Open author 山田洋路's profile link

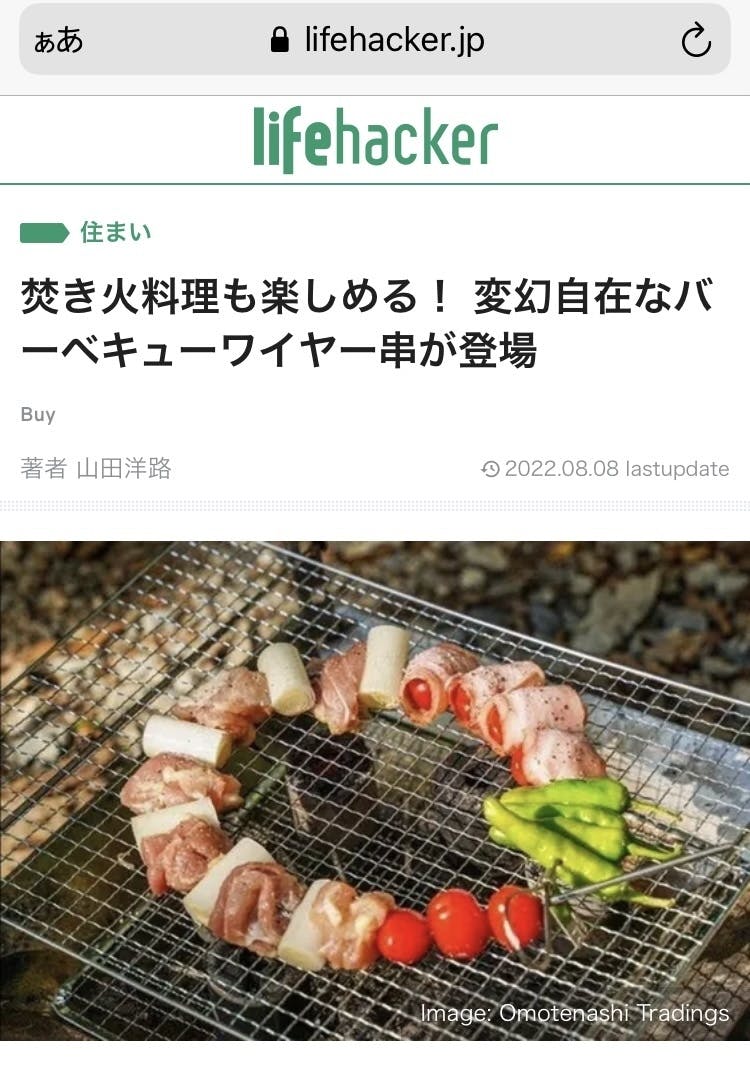124,469
